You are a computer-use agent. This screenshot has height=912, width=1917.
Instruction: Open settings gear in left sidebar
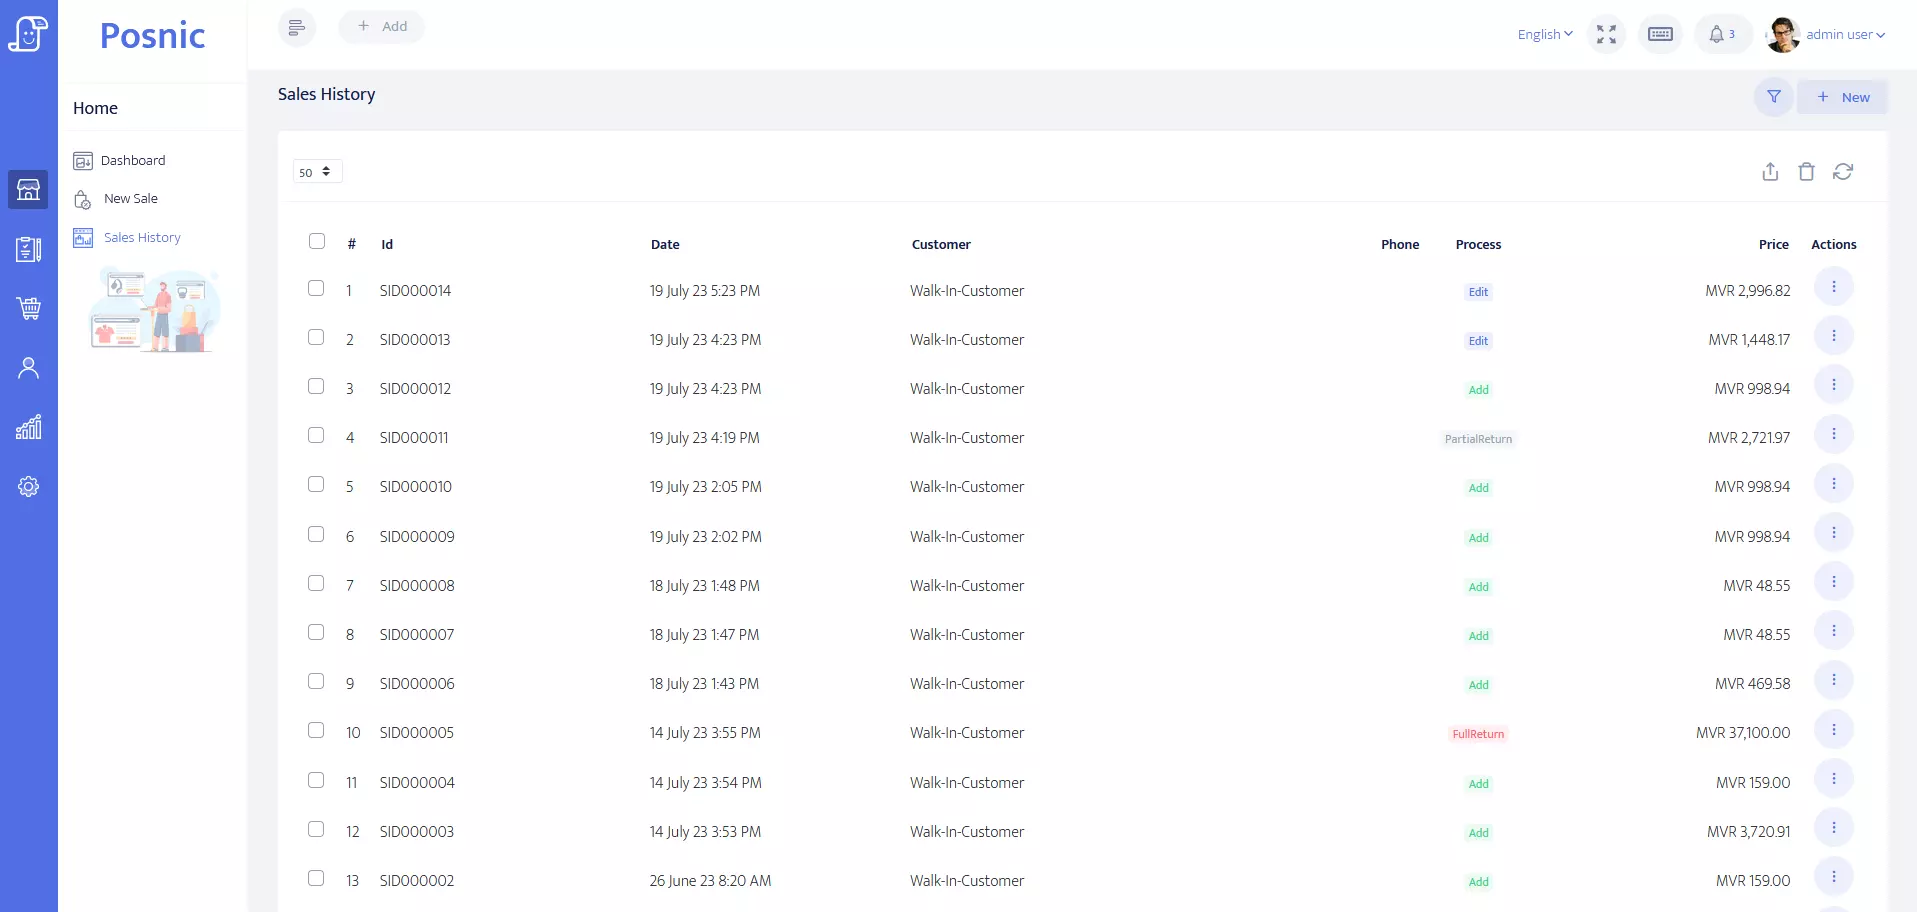point(28,487)
